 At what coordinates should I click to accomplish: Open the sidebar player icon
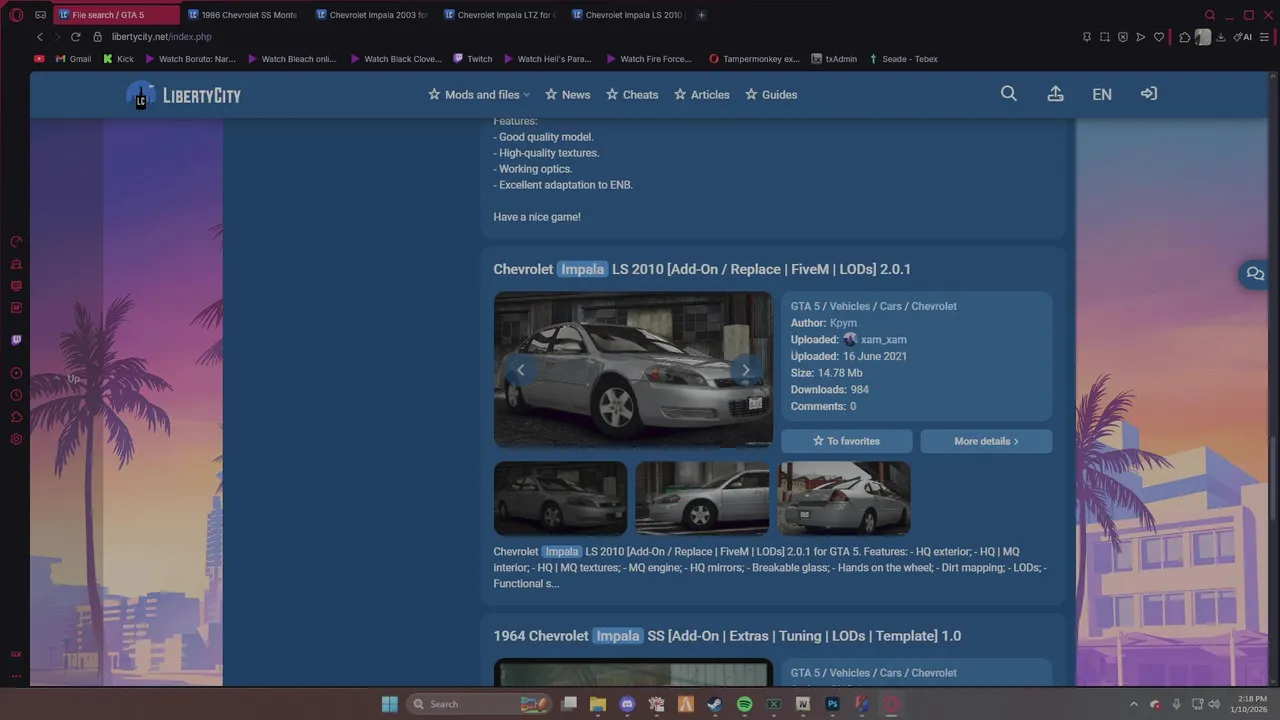(x=16, y=373)
